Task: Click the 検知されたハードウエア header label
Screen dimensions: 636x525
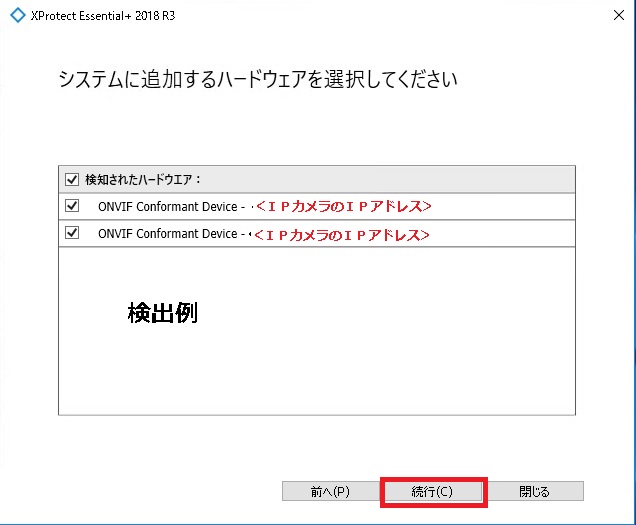Action: click(143, 179)
